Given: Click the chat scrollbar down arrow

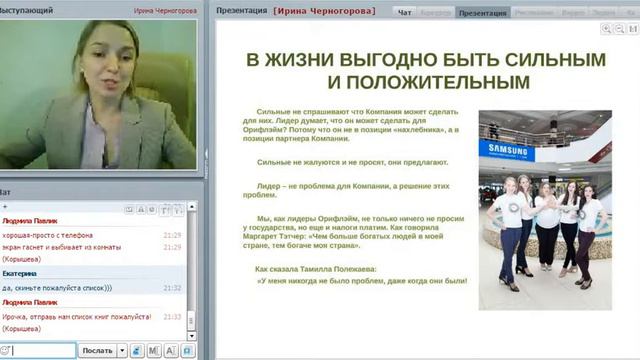Looking at the screenshot, I should click(191, 336).
